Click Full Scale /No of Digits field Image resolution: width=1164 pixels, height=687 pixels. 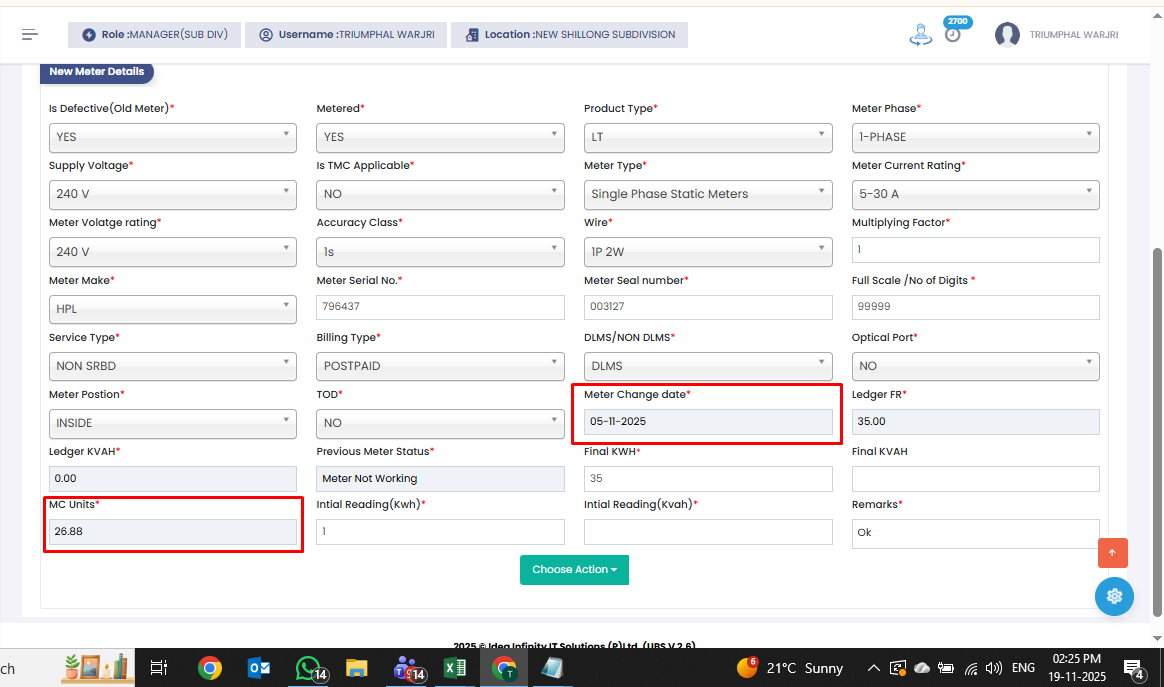[x=975, y=307]
